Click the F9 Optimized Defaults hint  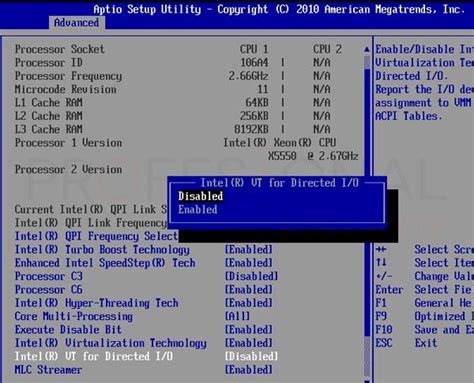coord(424,316)
